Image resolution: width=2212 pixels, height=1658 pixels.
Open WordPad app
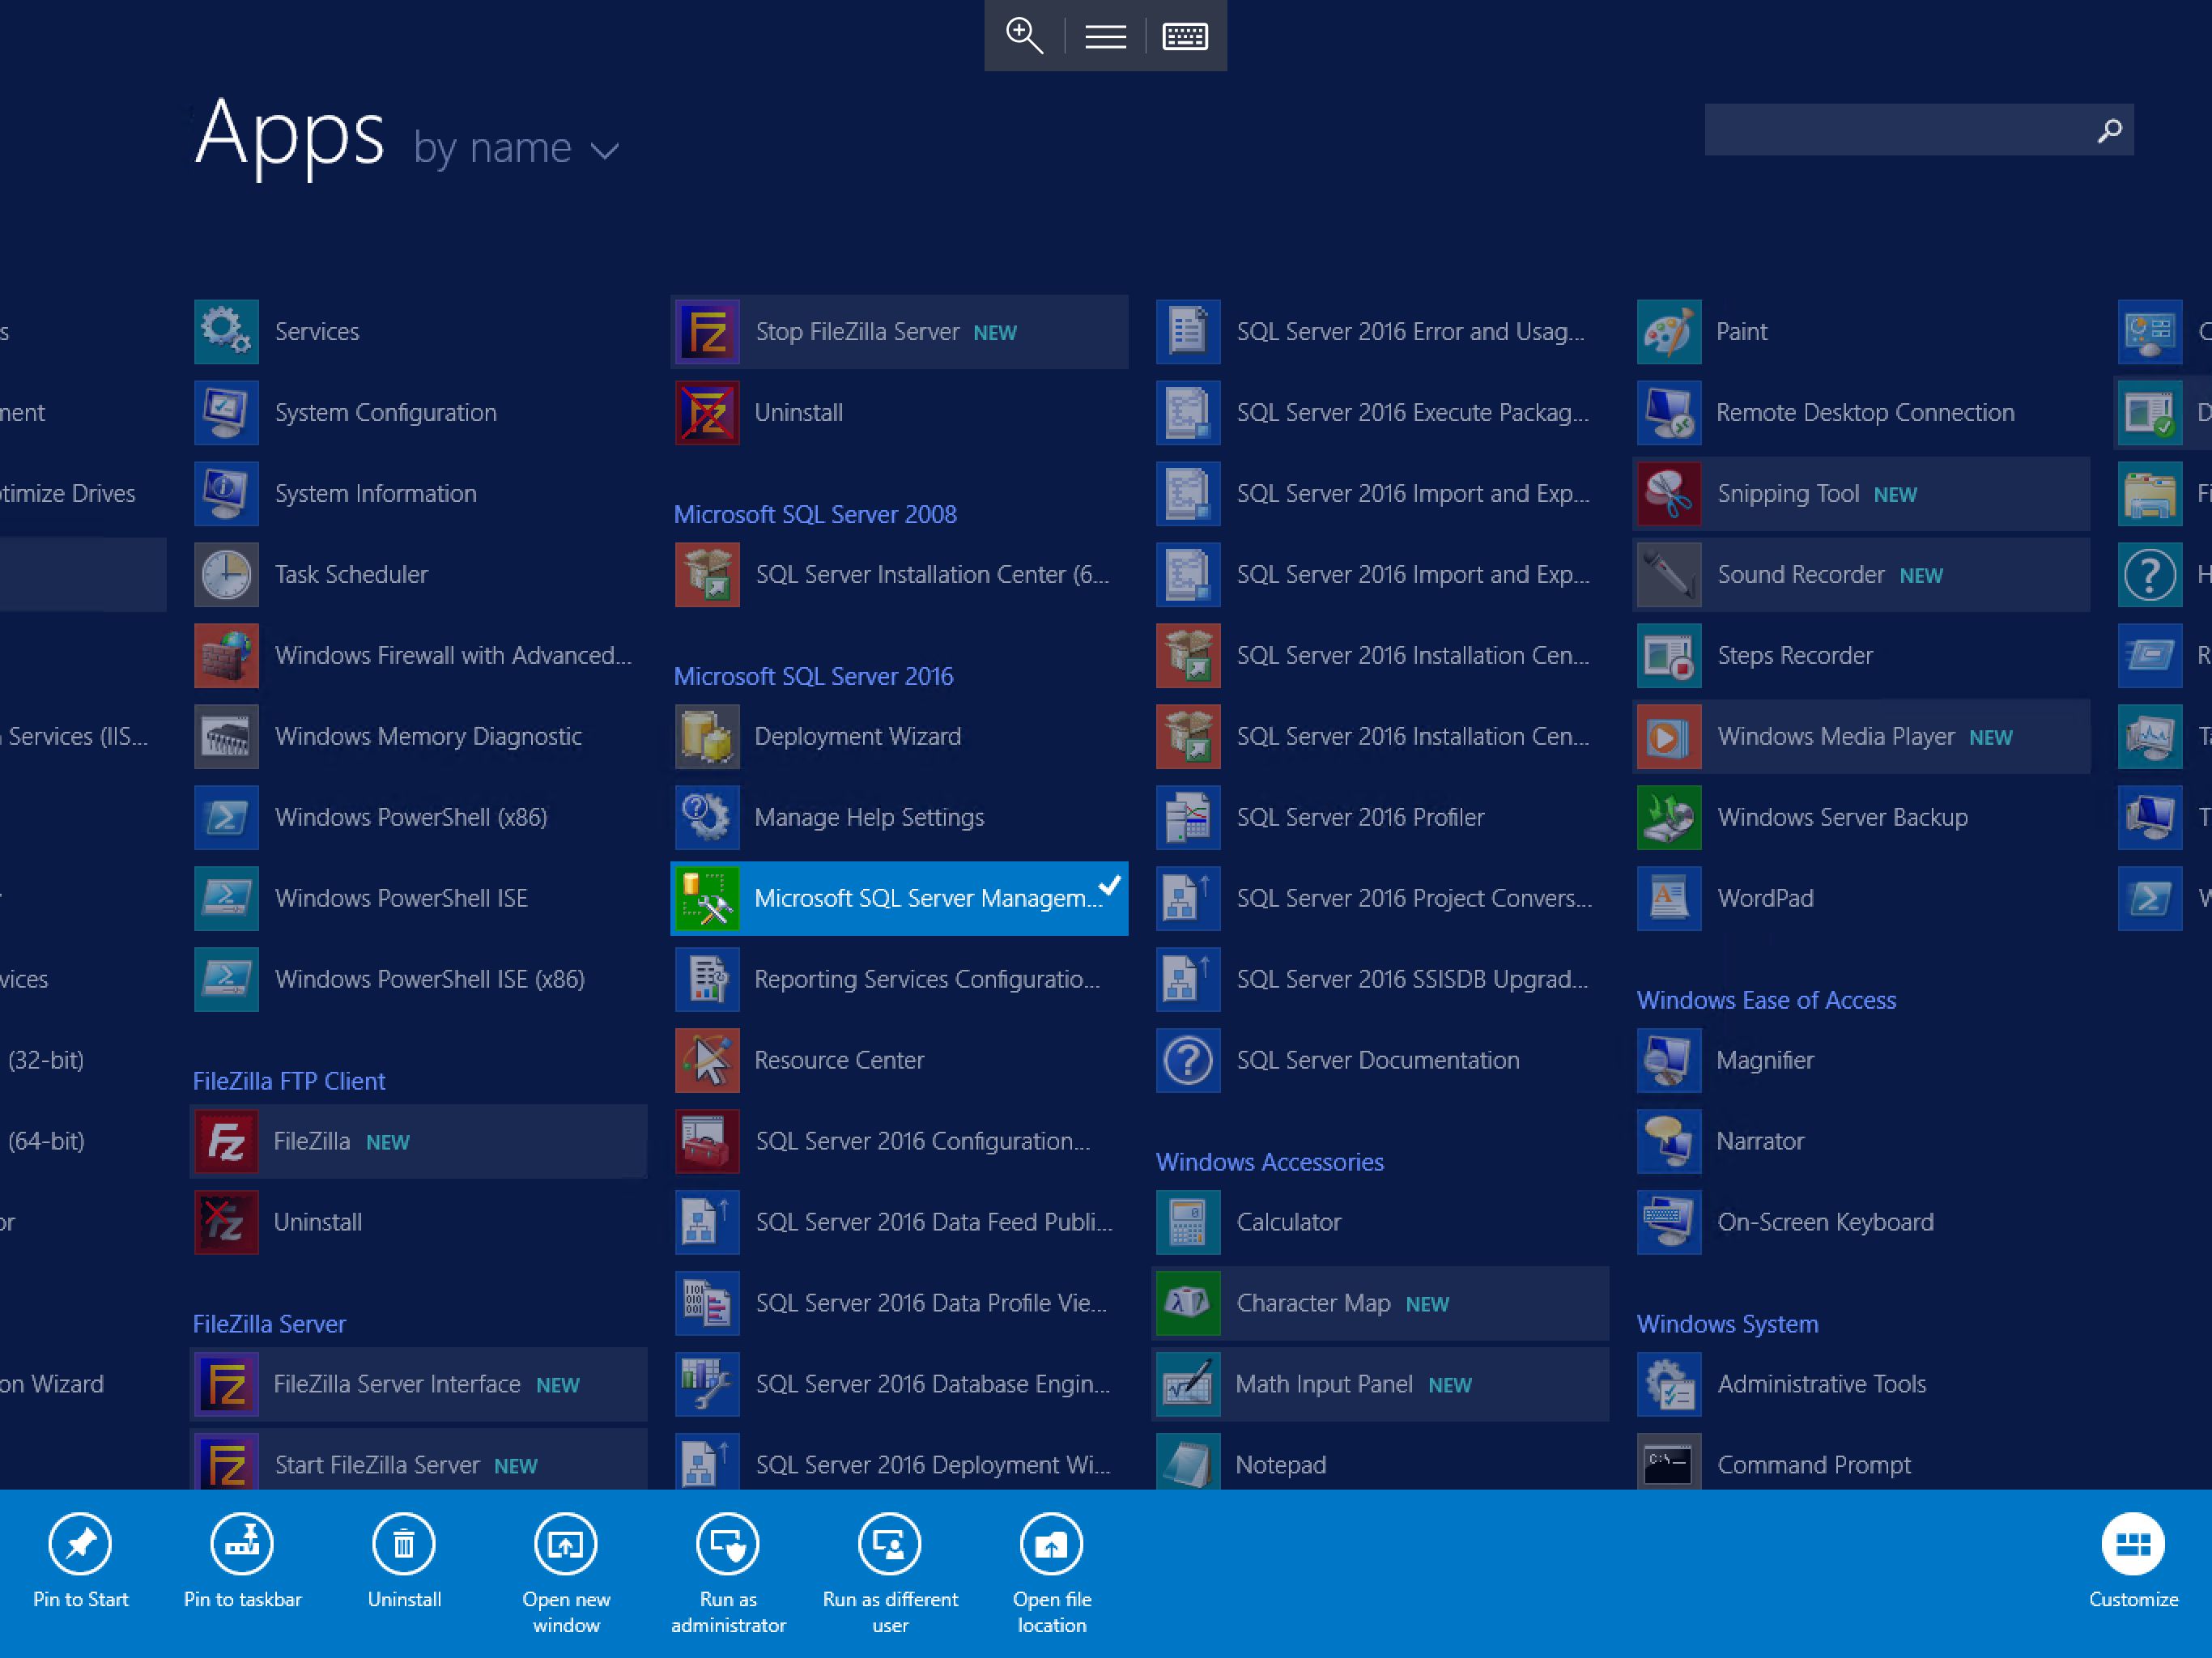(x=1860, y=898)
